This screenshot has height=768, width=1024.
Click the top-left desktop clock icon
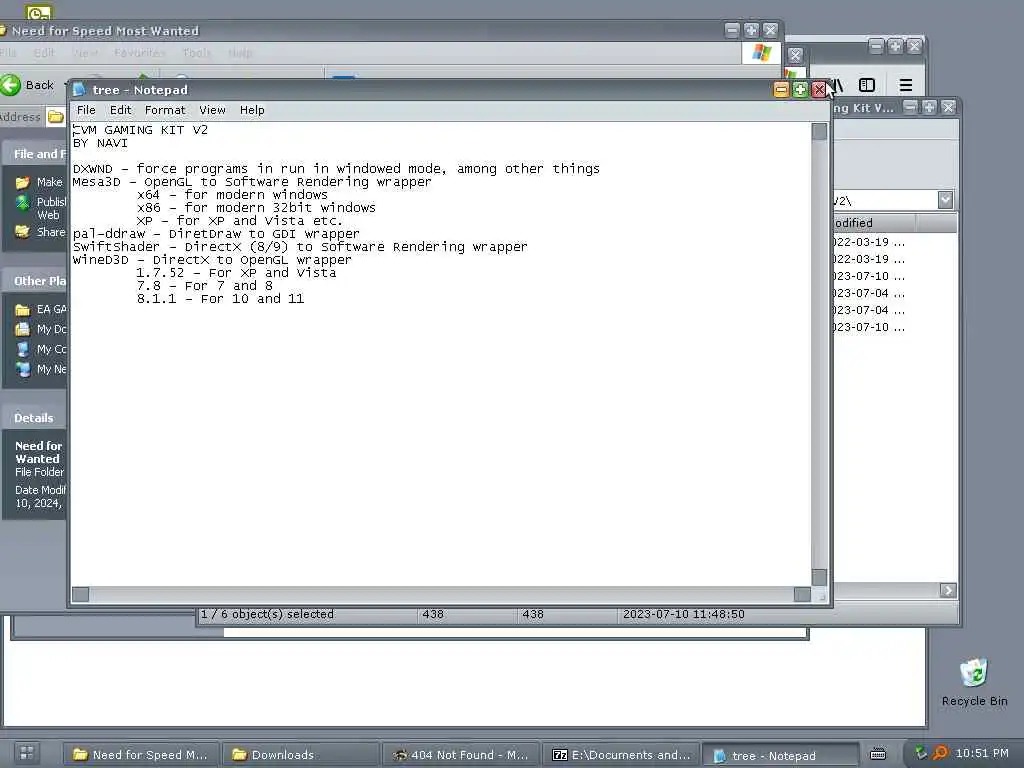click(39, 11)
